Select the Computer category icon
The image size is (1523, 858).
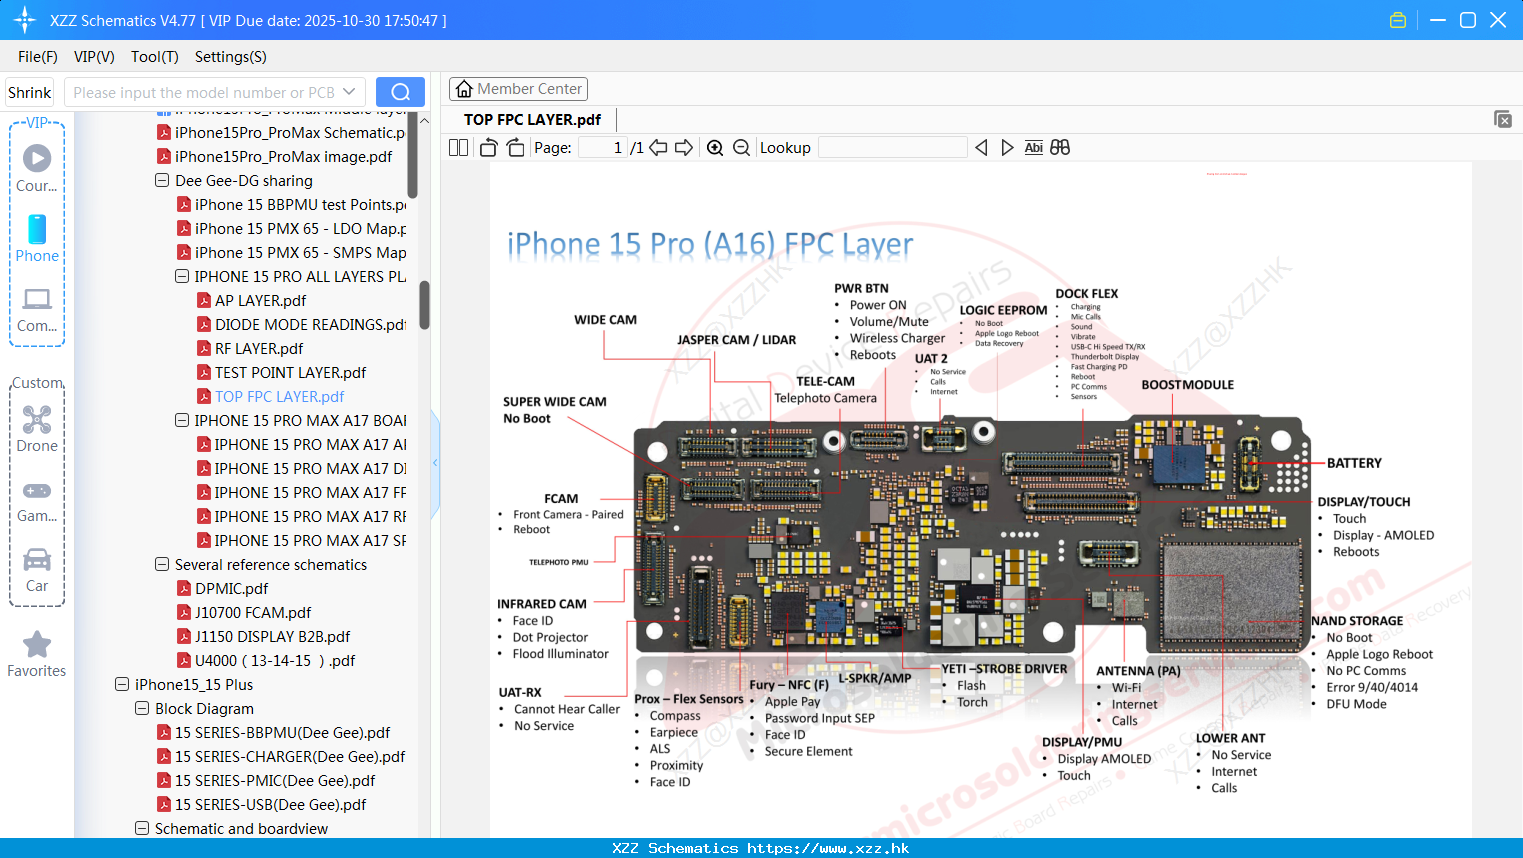37,299
